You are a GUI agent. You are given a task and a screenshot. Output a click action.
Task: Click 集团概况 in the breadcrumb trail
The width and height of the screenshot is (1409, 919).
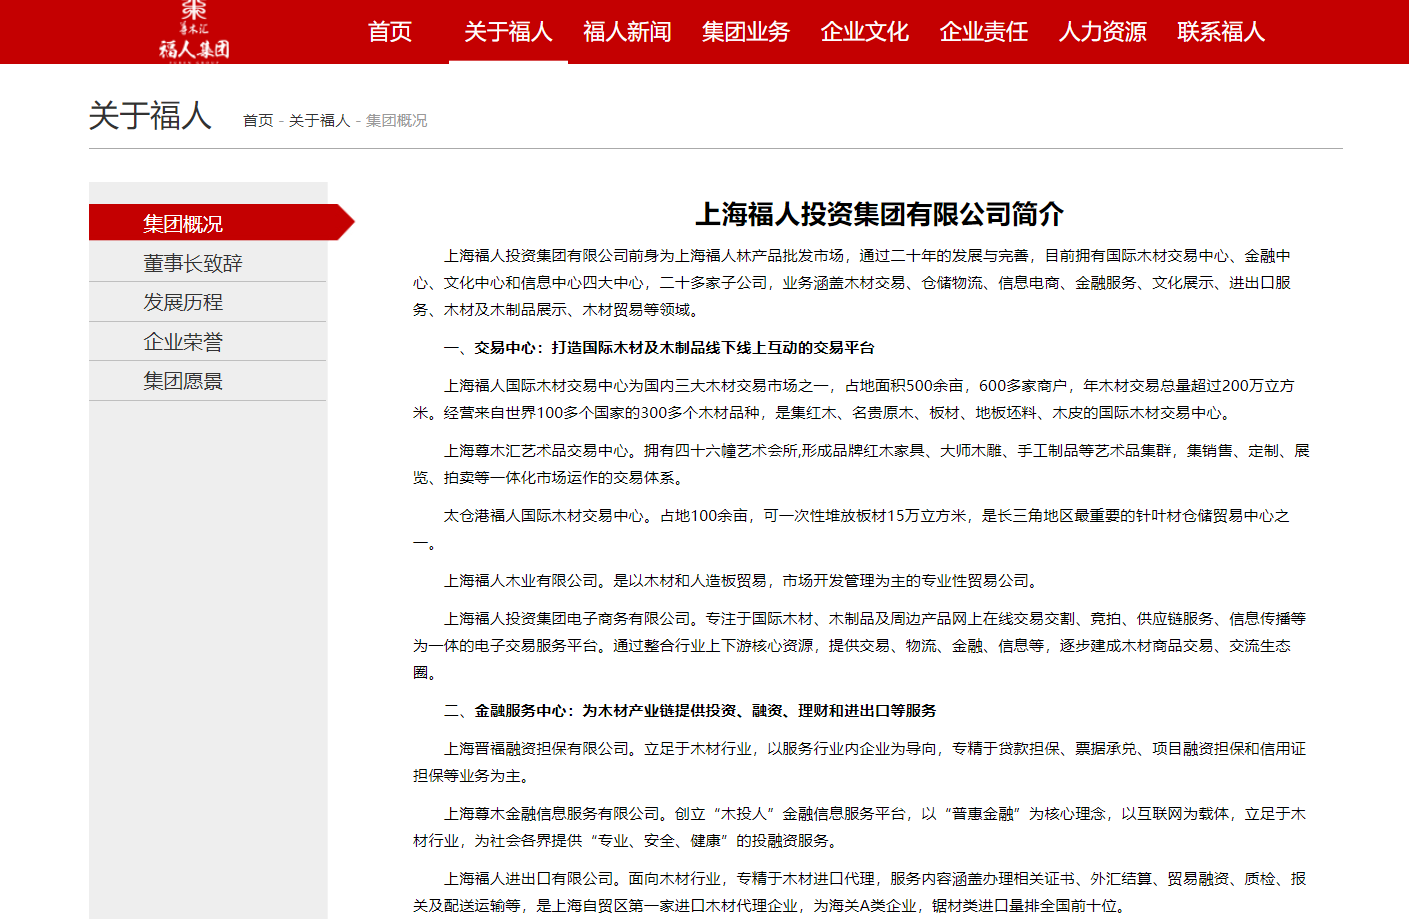pos(396,121)
